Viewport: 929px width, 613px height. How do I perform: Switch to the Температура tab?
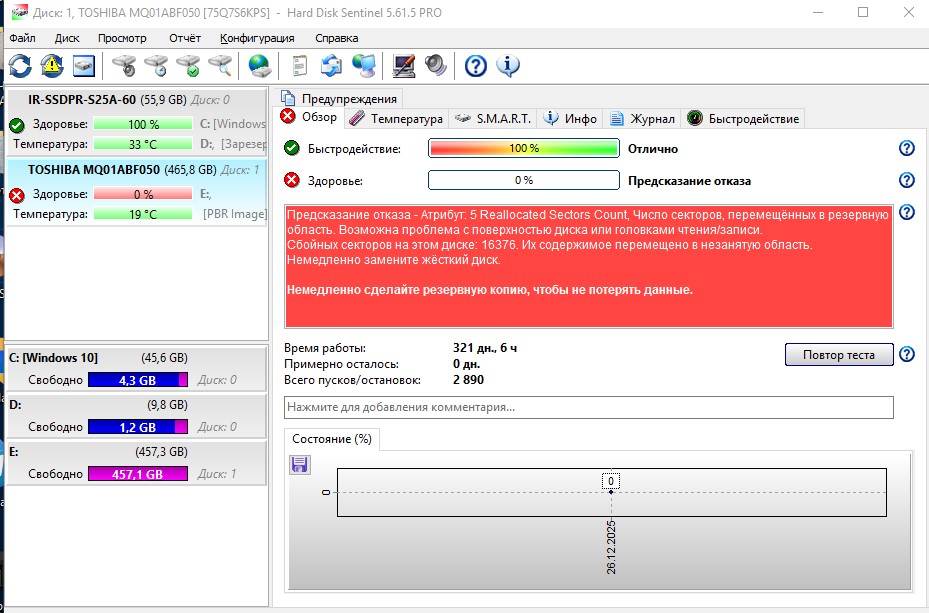click(396, 118)
